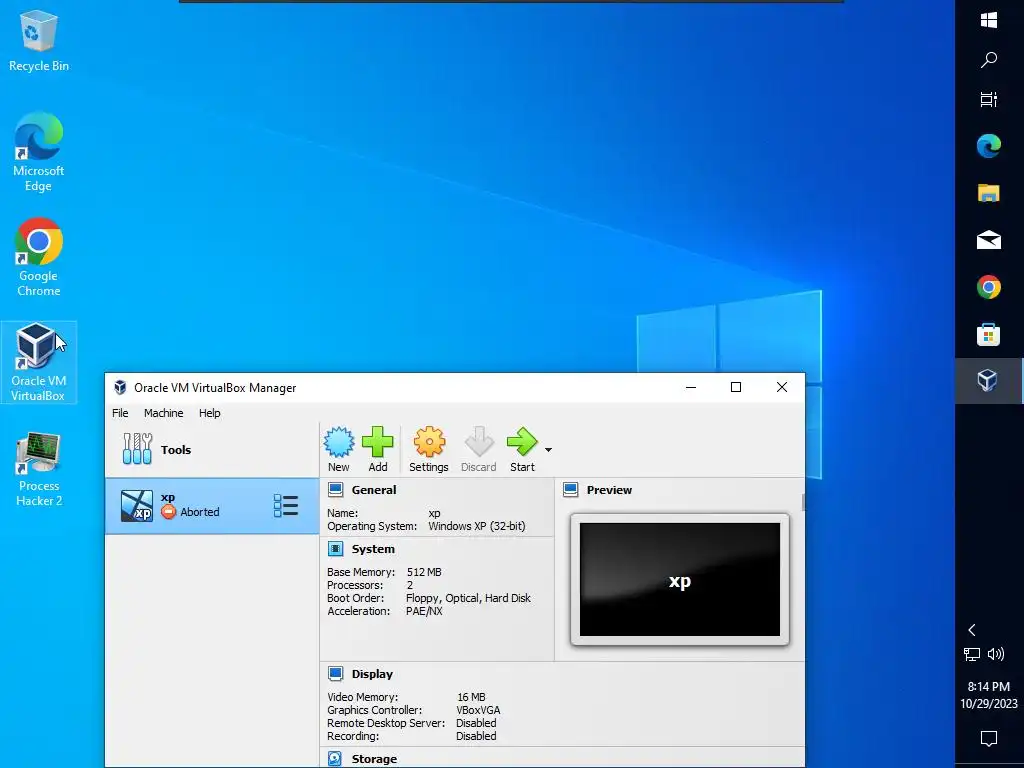Click the 16 MB video memory value
Viewport: 1024px width, 768px height.
pyautogui.click(x=471, y=697)
